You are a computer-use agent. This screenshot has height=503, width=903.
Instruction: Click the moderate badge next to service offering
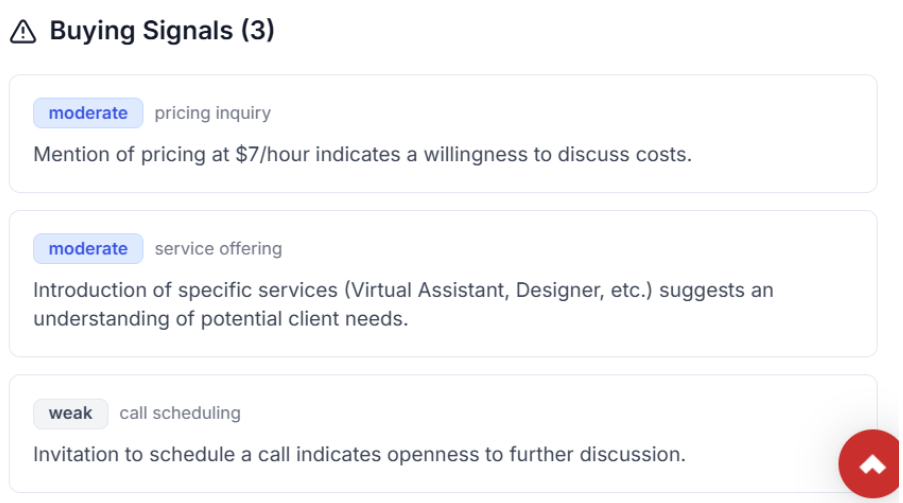88,248
